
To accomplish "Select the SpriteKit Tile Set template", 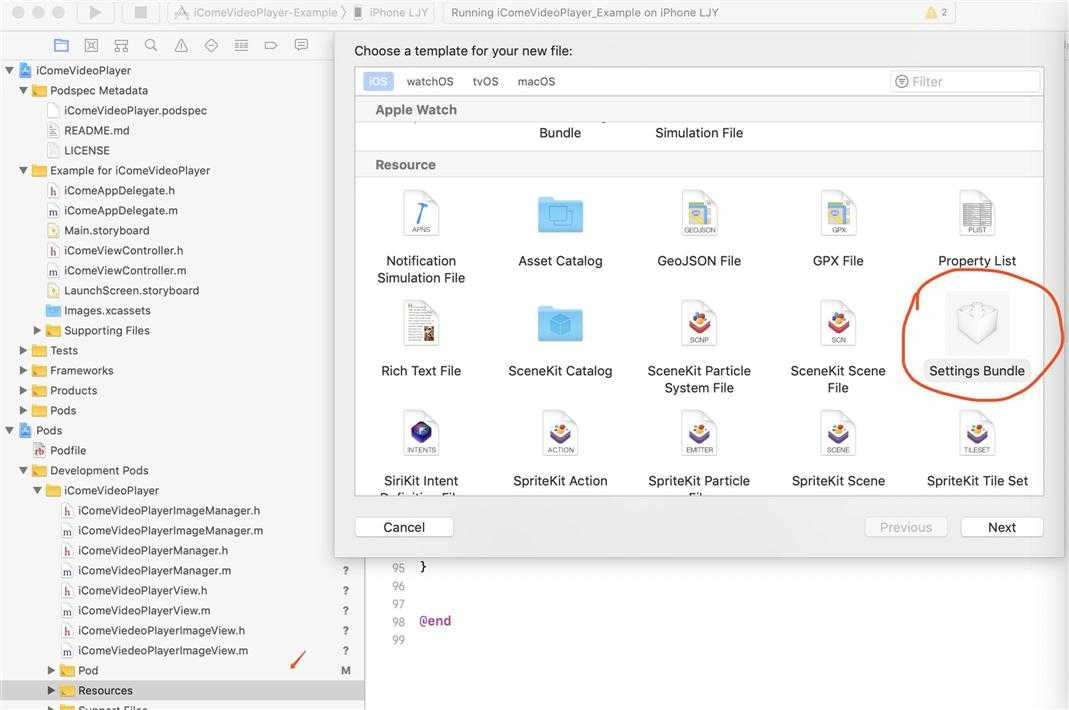I will (x=977, y=449).
